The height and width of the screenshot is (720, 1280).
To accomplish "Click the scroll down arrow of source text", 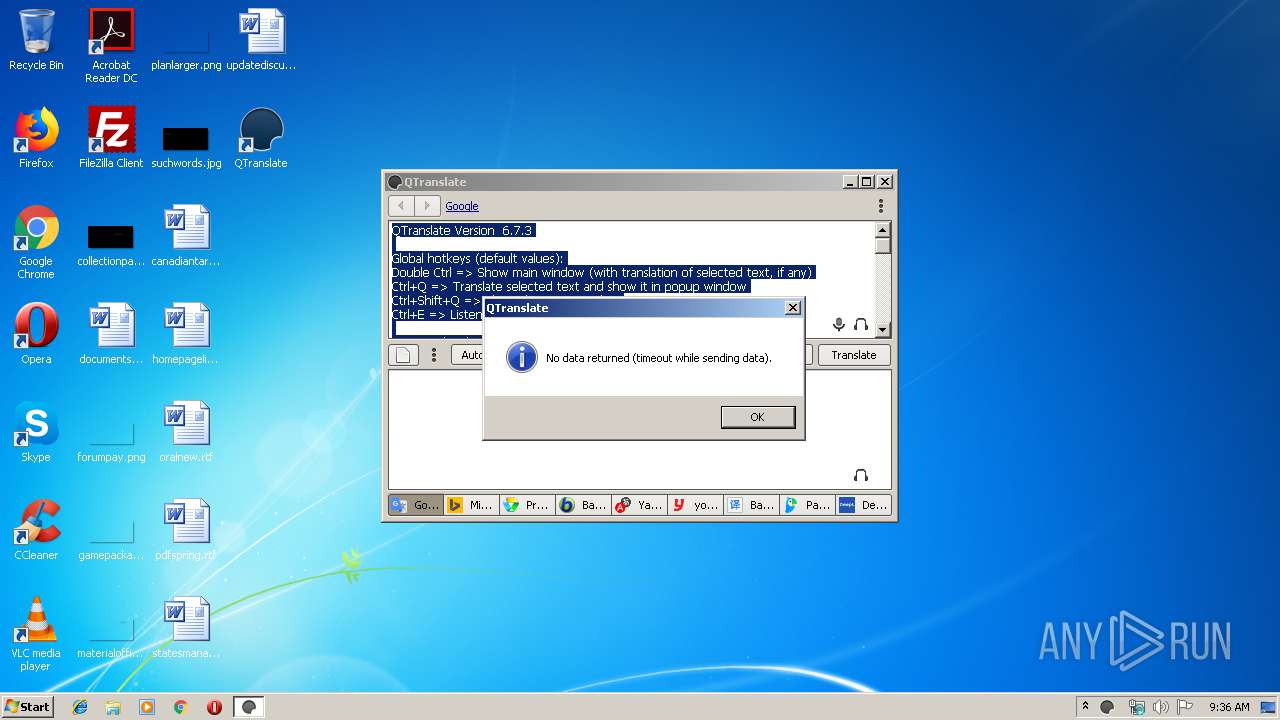I will 883,329.
